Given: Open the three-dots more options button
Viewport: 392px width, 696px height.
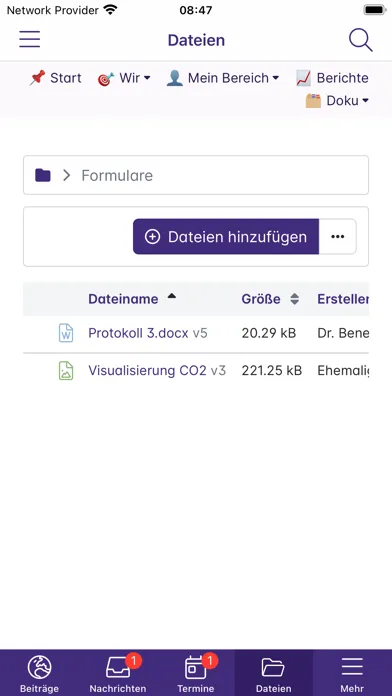Looking at the screenshot, I should click(x=337, y=237).
